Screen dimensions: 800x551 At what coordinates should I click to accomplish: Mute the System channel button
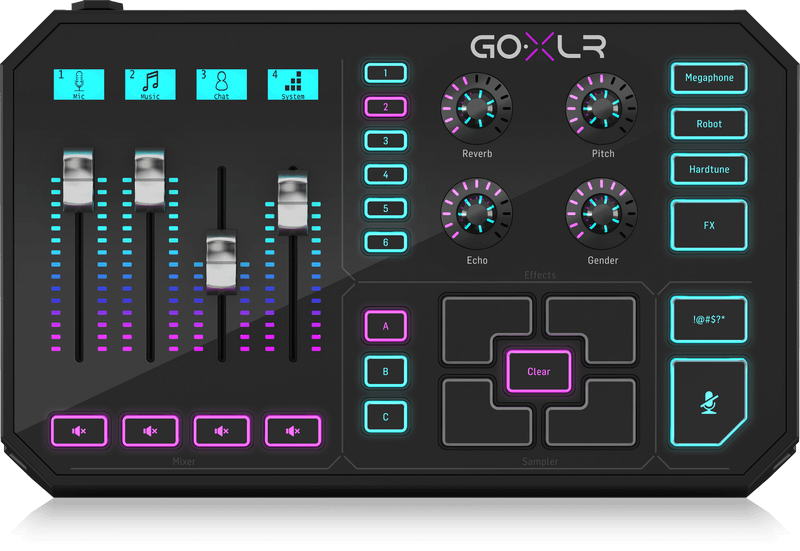293,431
